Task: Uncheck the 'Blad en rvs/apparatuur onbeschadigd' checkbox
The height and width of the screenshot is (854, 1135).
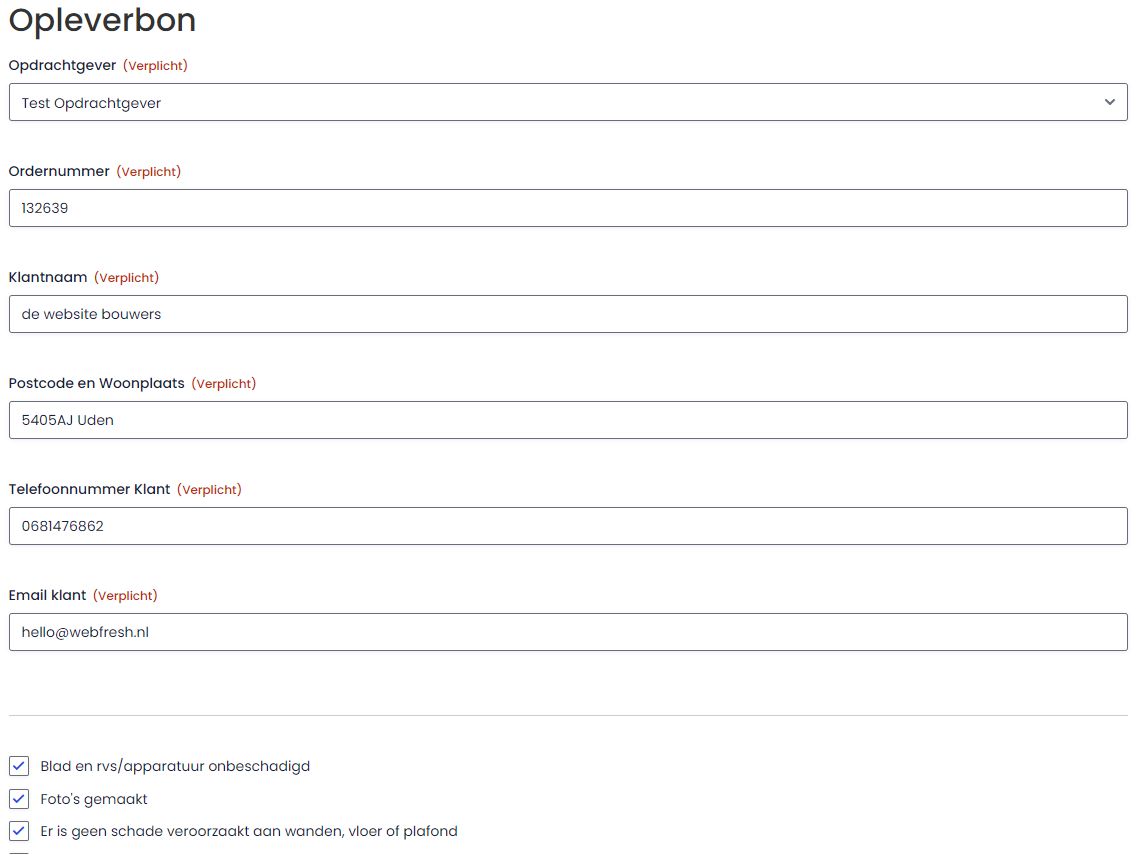Action: point(19,766)
